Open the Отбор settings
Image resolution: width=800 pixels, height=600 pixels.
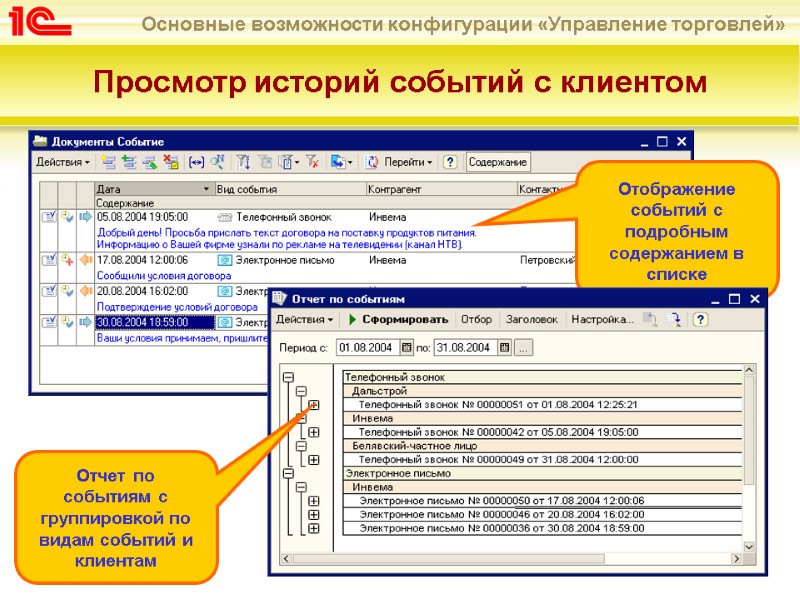(478, 319)
